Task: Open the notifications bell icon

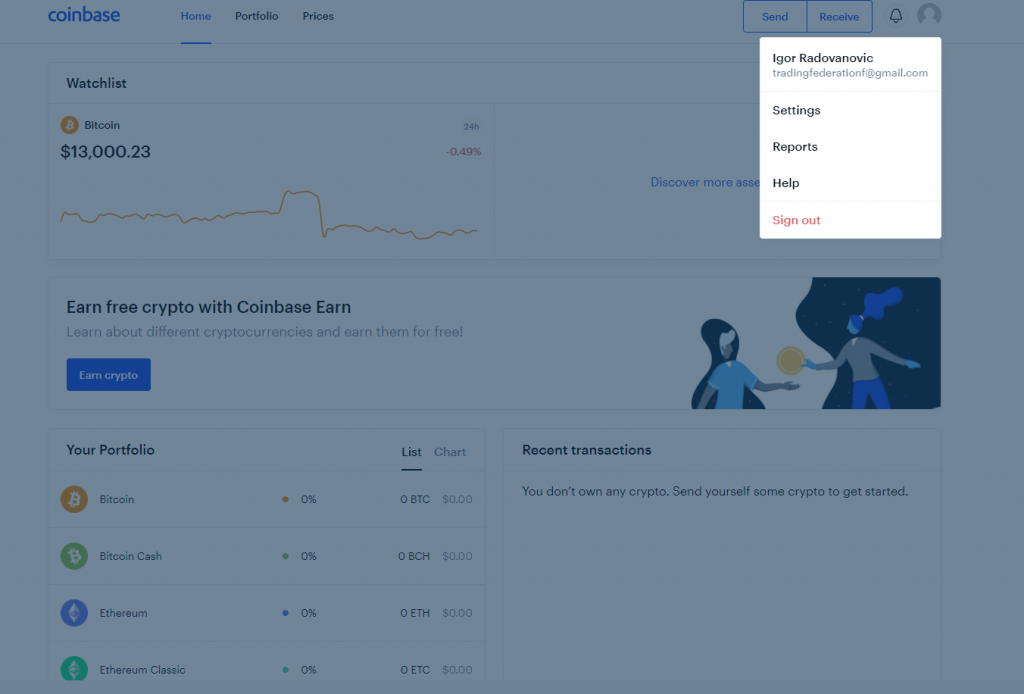Action: click(x=895, y=16)
